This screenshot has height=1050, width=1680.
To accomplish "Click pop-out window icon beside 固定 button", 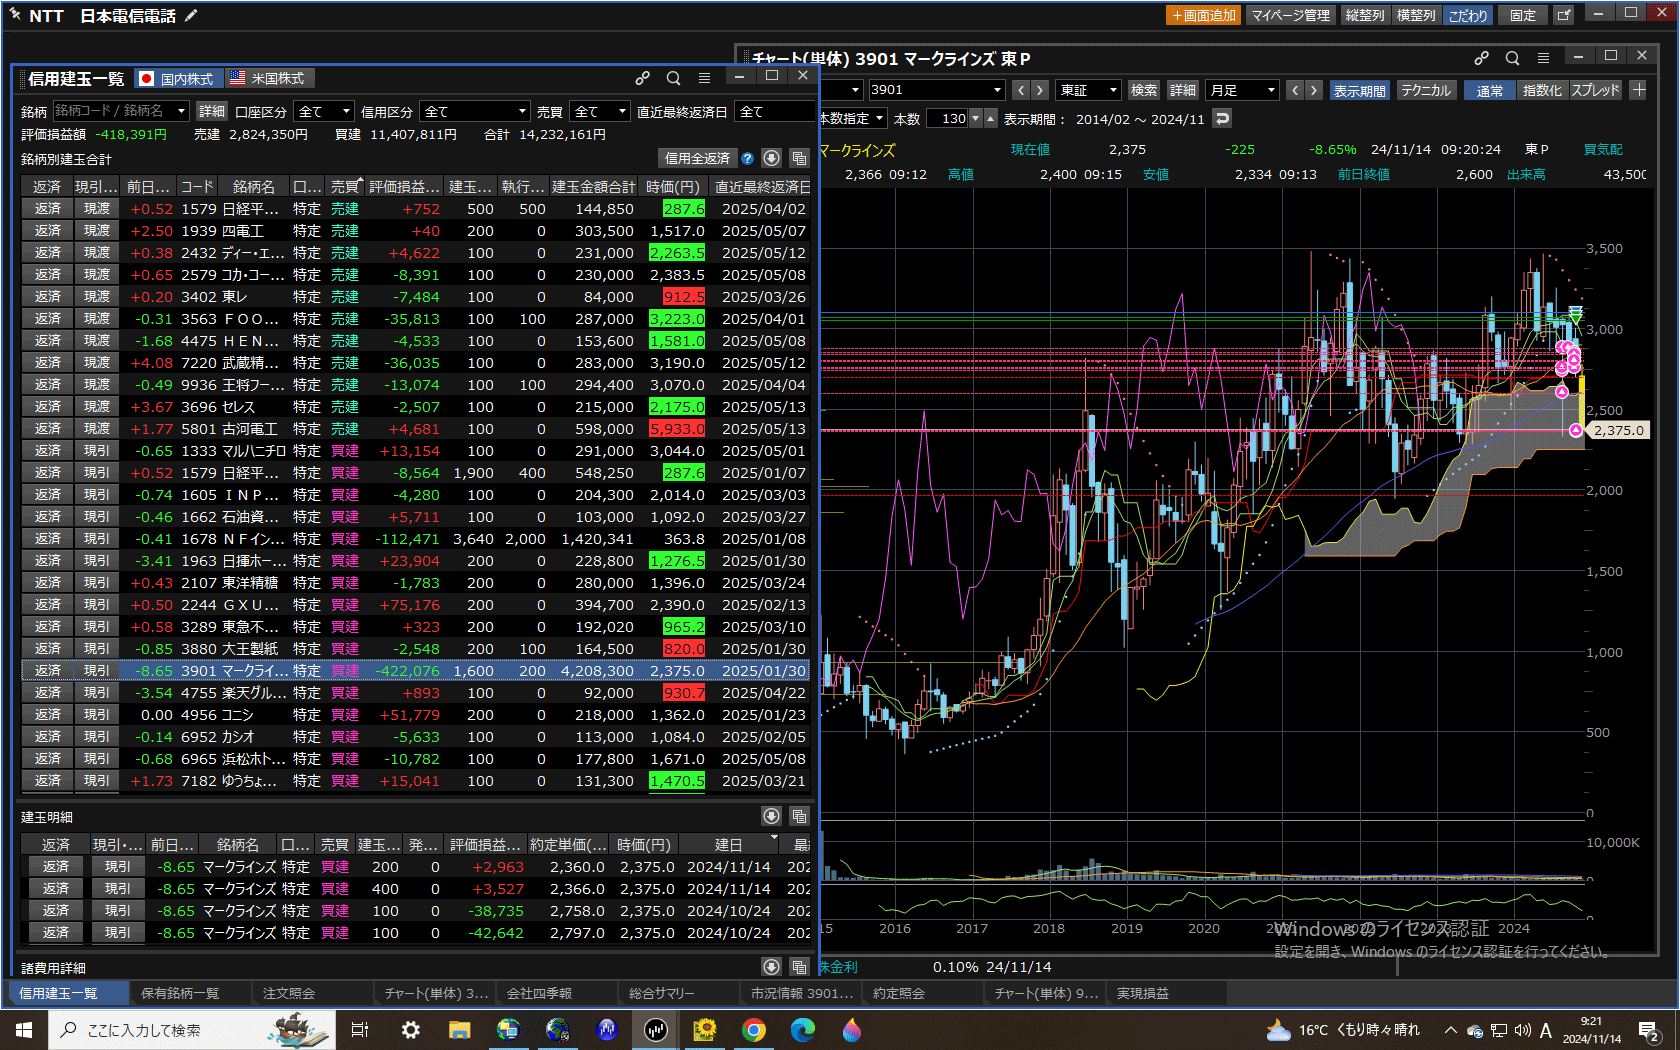I will (1564, 15).
